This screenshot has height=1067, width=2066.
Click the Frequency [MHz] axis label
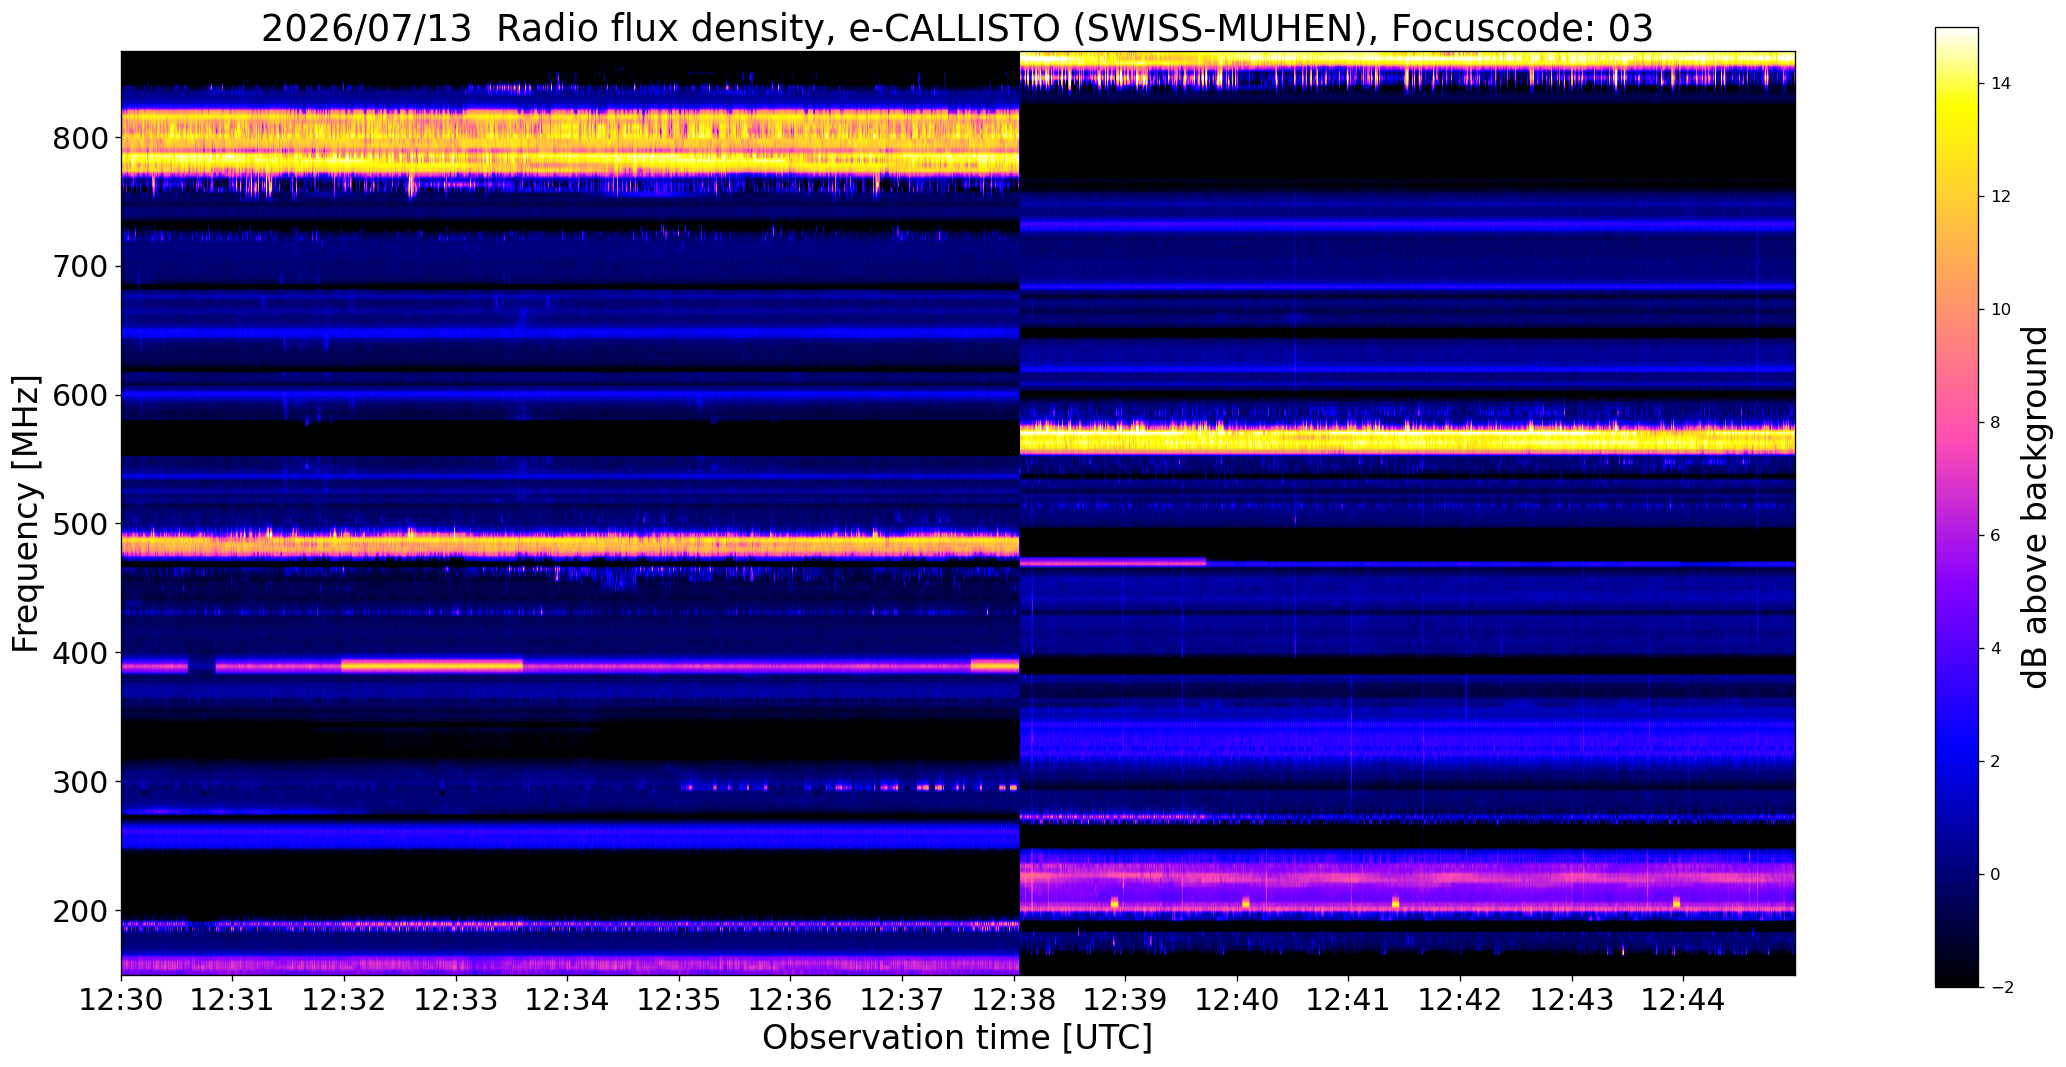pyautogui.click(x=26, y=514)
